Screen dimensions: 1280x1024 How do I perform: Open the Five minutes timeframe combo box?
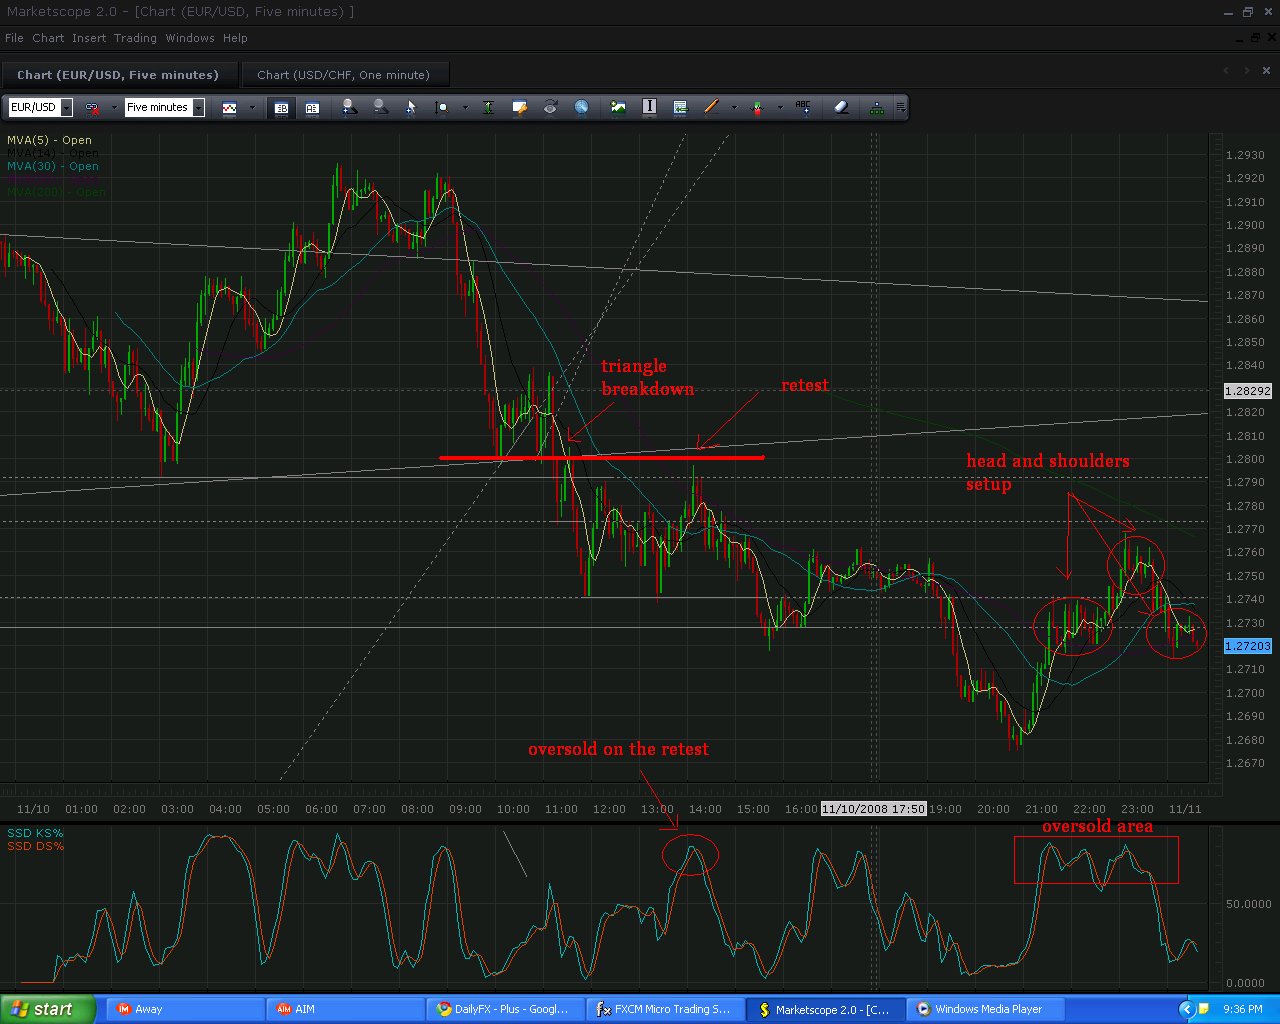click(x=165, y=107)
